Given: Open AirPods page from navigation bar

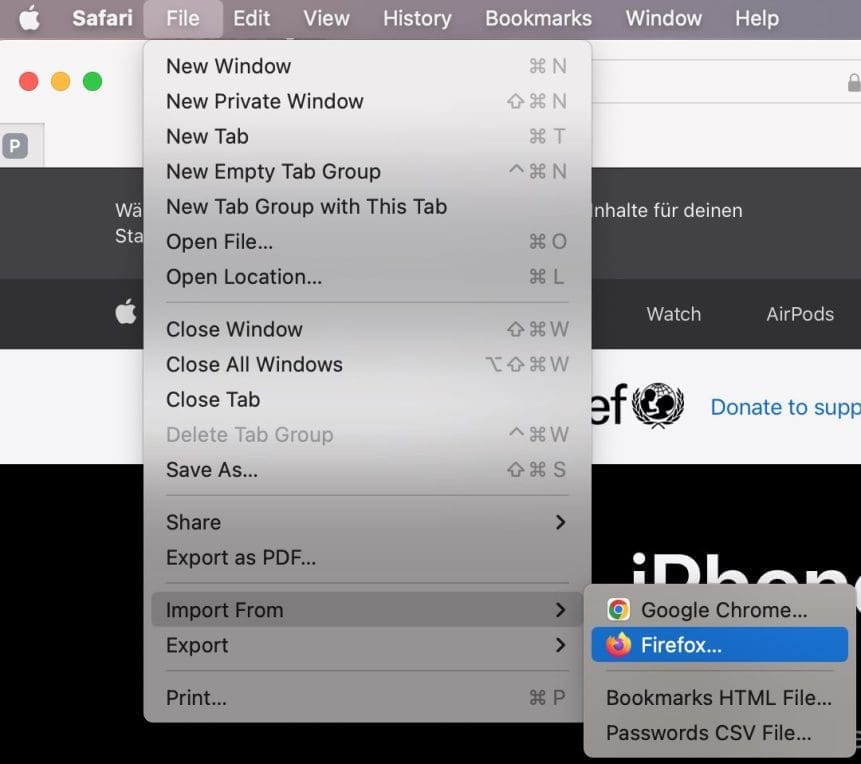Looking at the screenshot, I should [x=799, y=314].
